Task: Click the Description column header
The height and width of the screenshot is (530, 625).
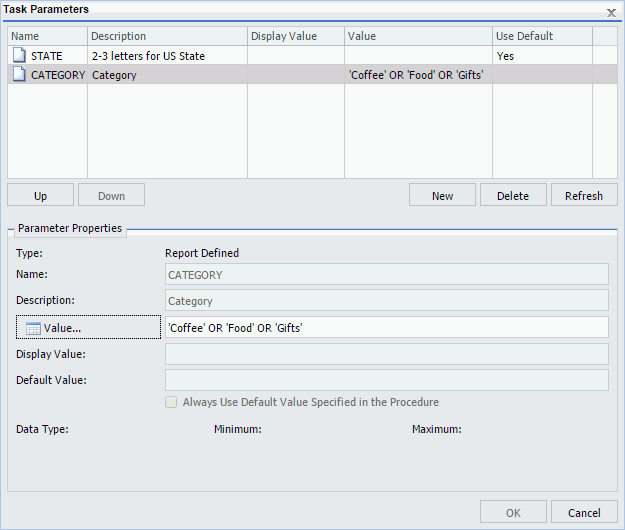Action: pyautogui.click(x=167, y=36)
